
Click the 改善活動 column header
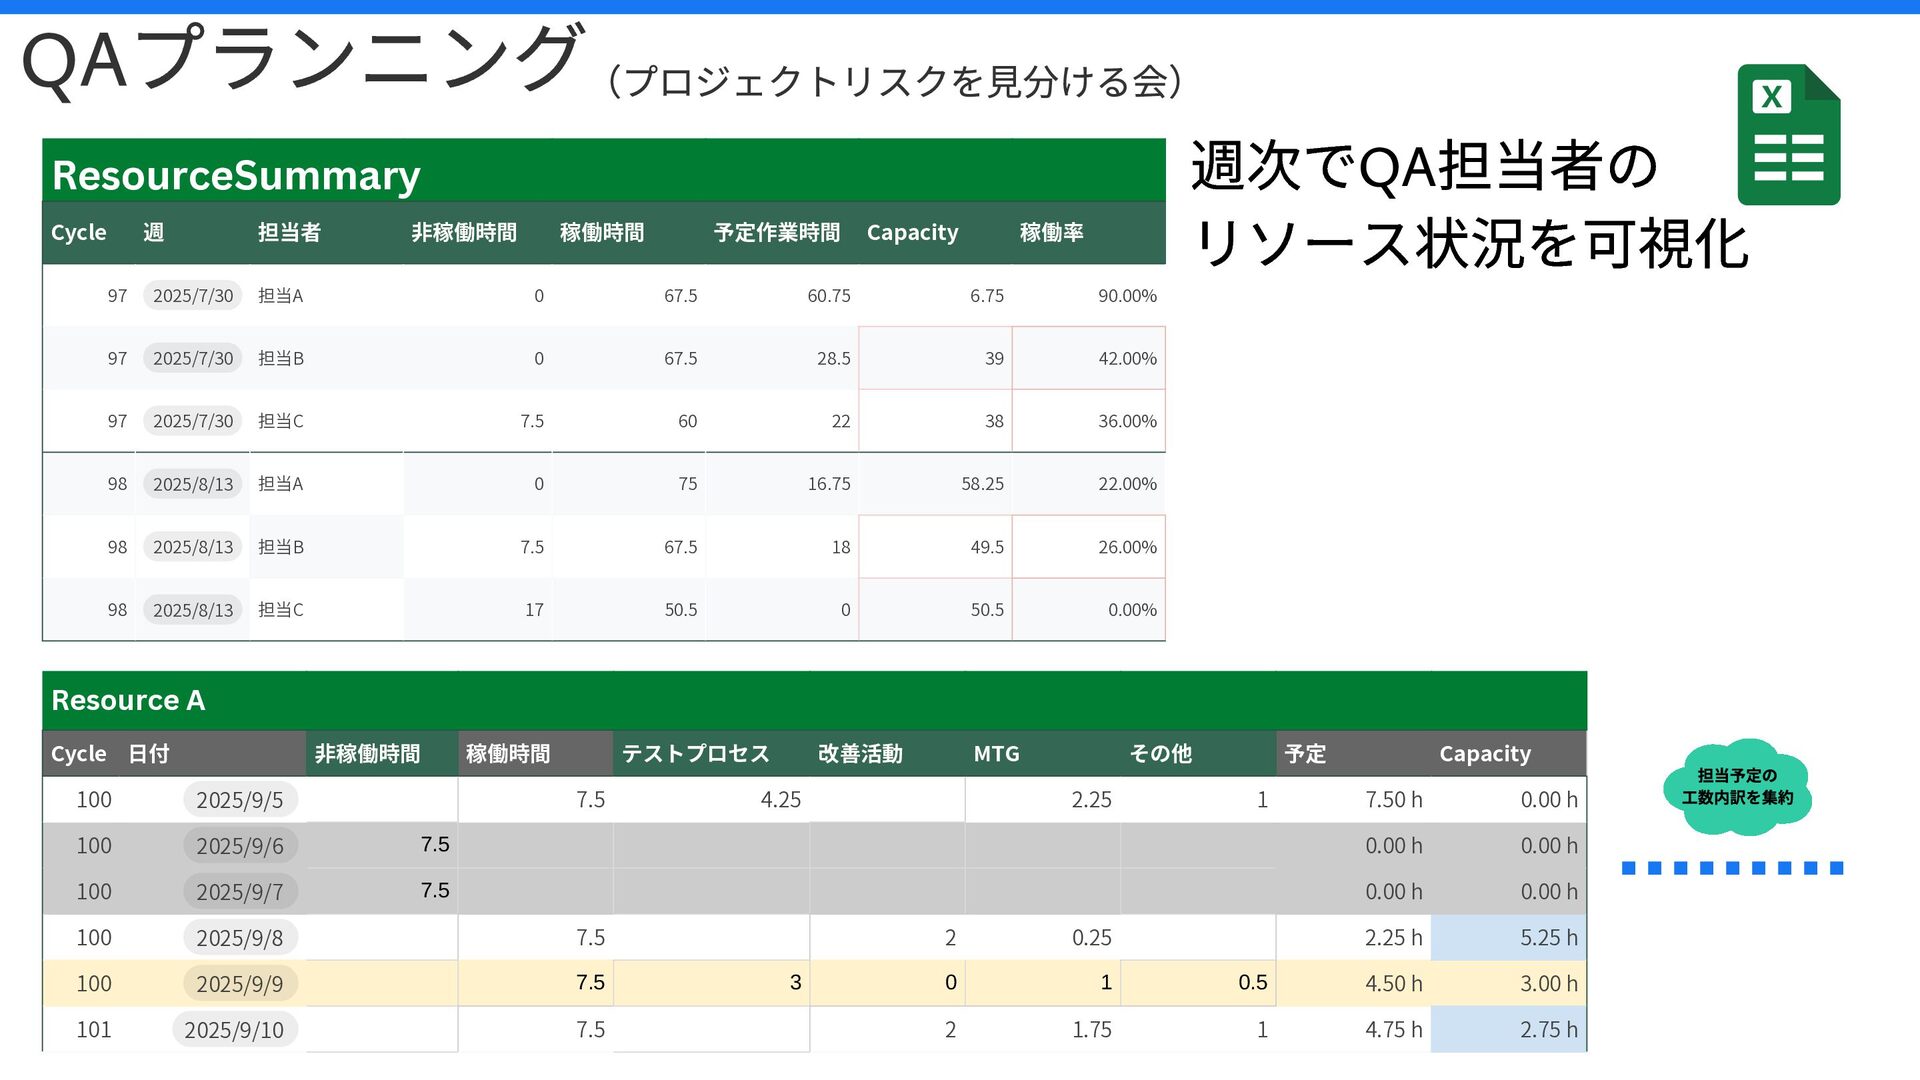(860, 754)
